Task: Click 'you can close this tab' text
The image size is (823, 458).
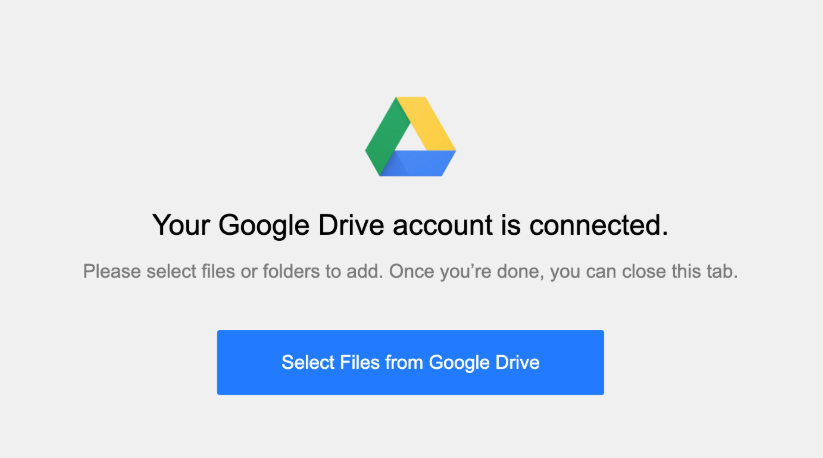Action: 644,272
